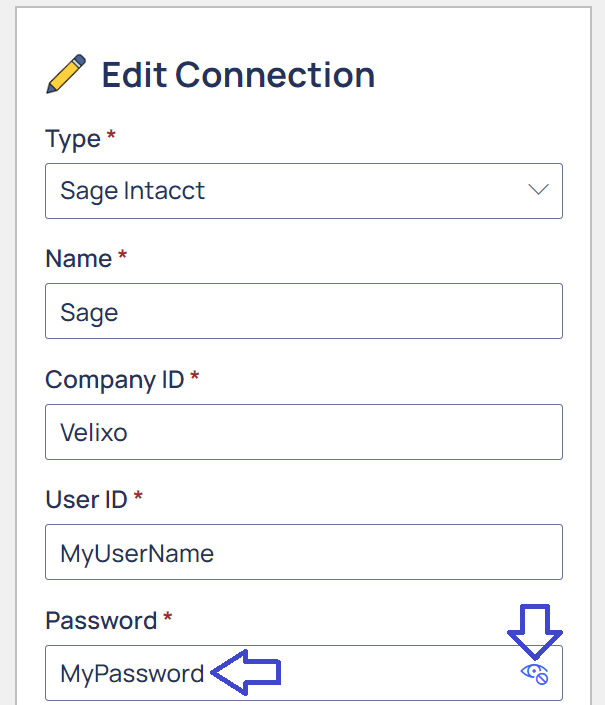Click the User ID label
Viewport: 605px width, 705px height.
pyautogui.click(x=86, y=500)
